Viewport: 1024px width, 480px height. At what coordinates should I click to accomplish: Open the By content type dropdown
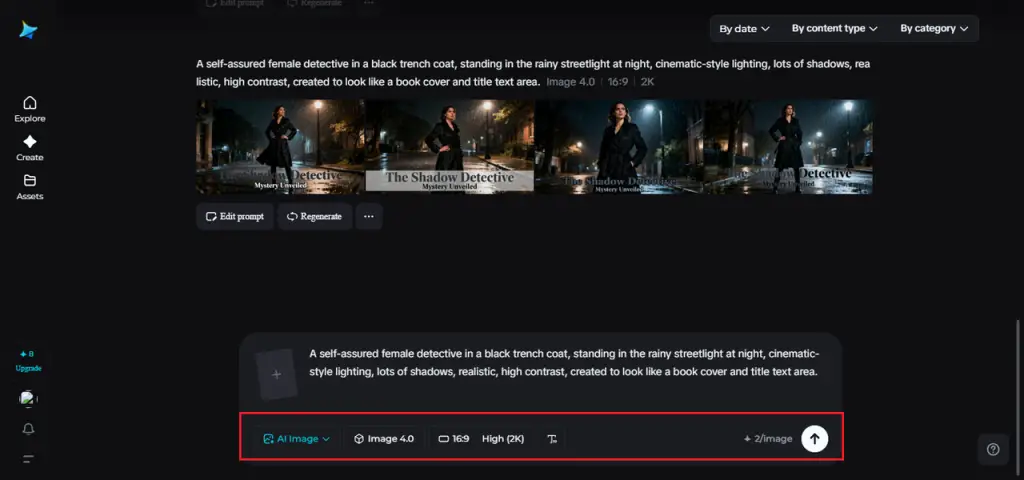834,29
